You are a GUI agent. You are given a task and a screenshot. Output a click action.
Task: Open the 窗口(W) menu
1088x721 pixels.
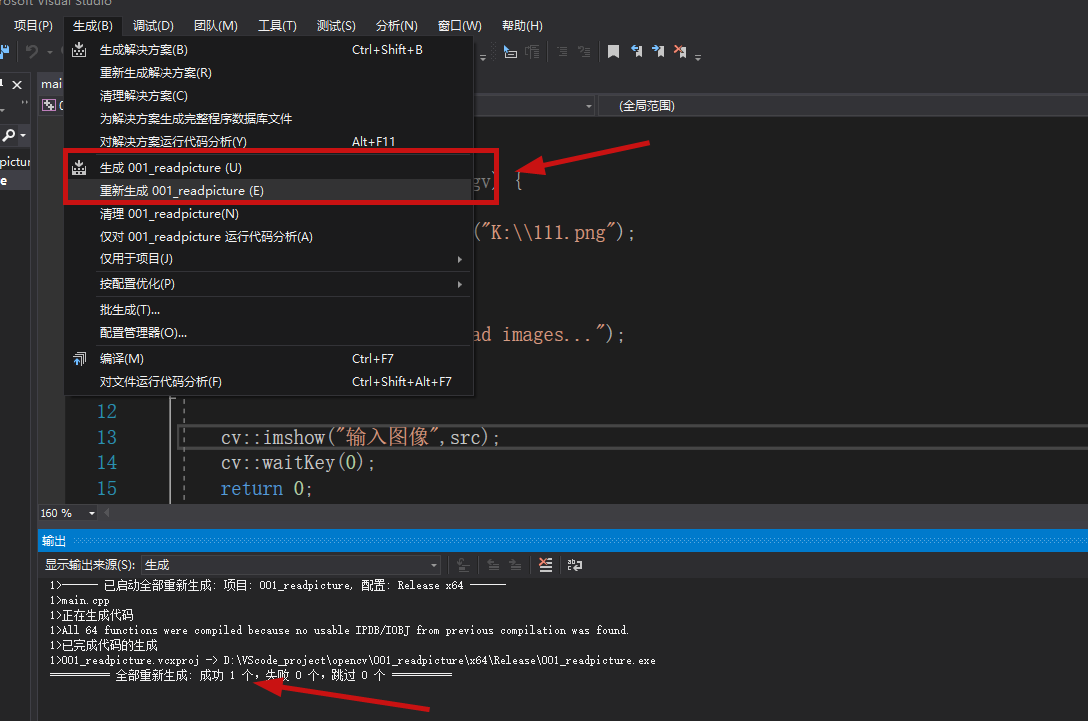click(x=460, y=26)
